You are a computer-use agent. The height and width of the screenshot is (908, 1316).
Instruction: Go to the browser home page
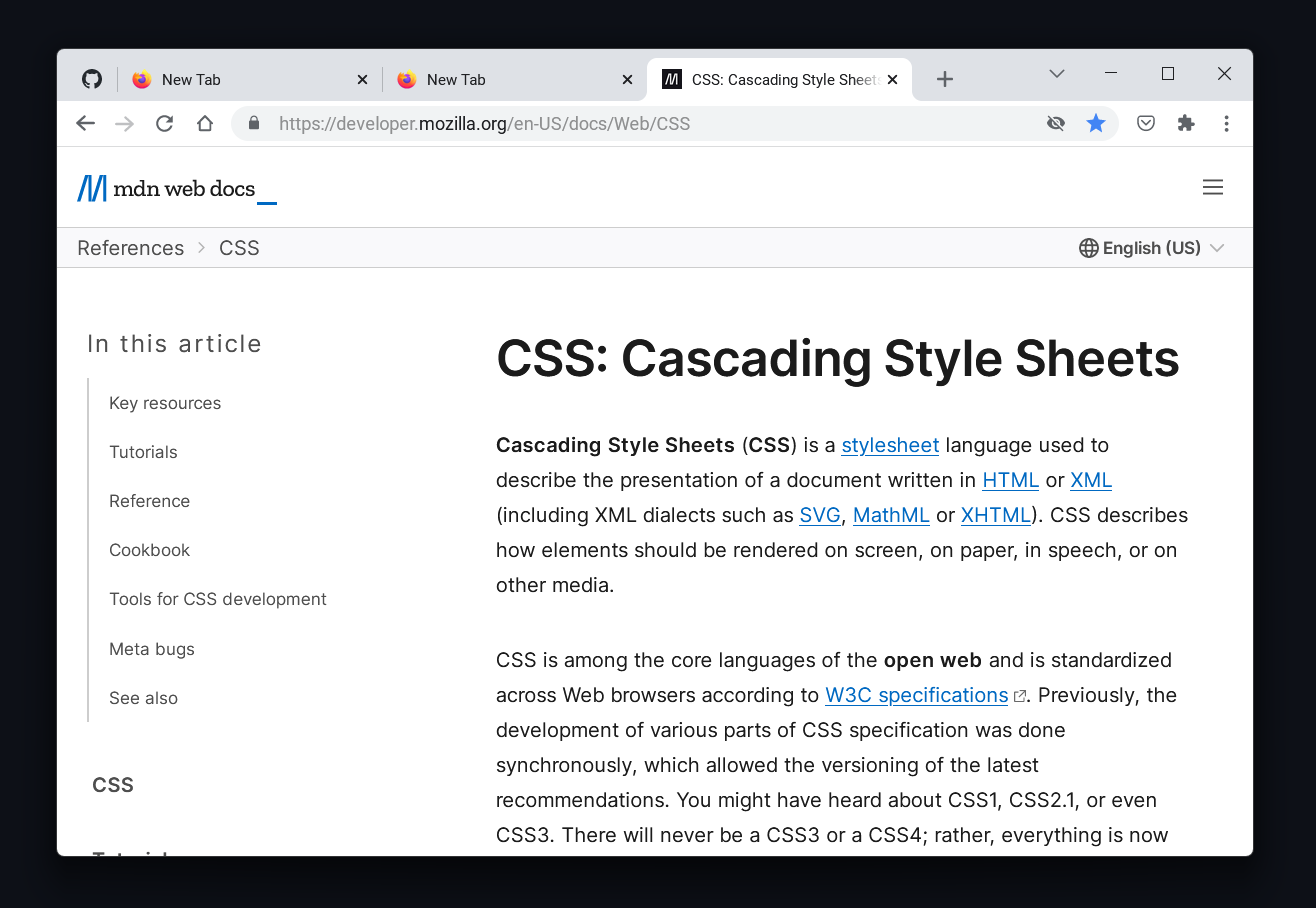[205, 124]
